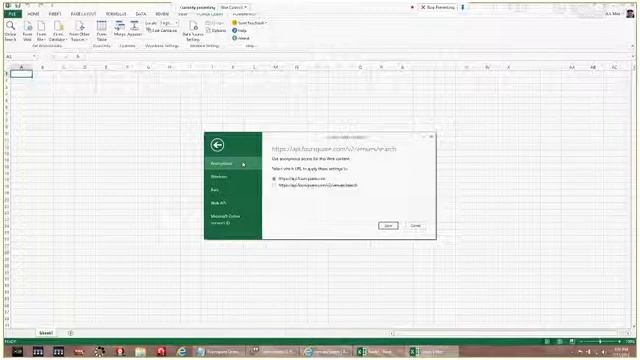
Task: Adjust the zoom slider handle
Action: [x=600, y=341]
